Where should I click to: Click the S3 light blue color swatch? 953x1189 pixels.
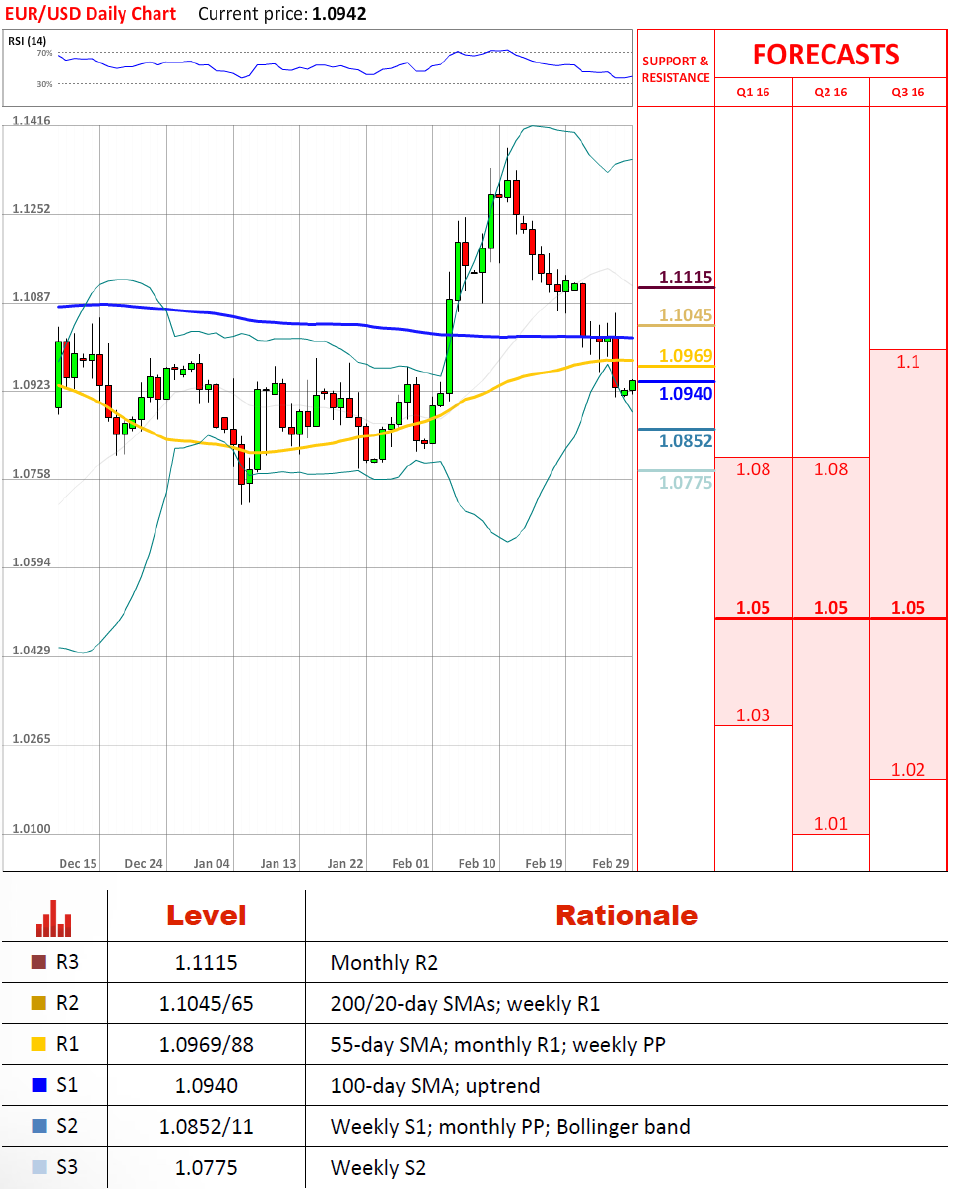coord(39,1167)
